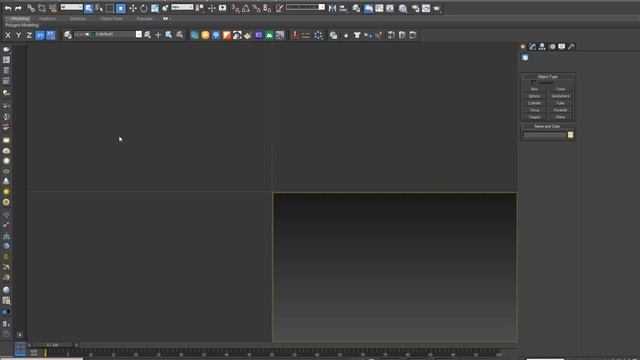640x360 pixels.
Task: Activate the Select and Rotate tool
Action: pos(144,8)
